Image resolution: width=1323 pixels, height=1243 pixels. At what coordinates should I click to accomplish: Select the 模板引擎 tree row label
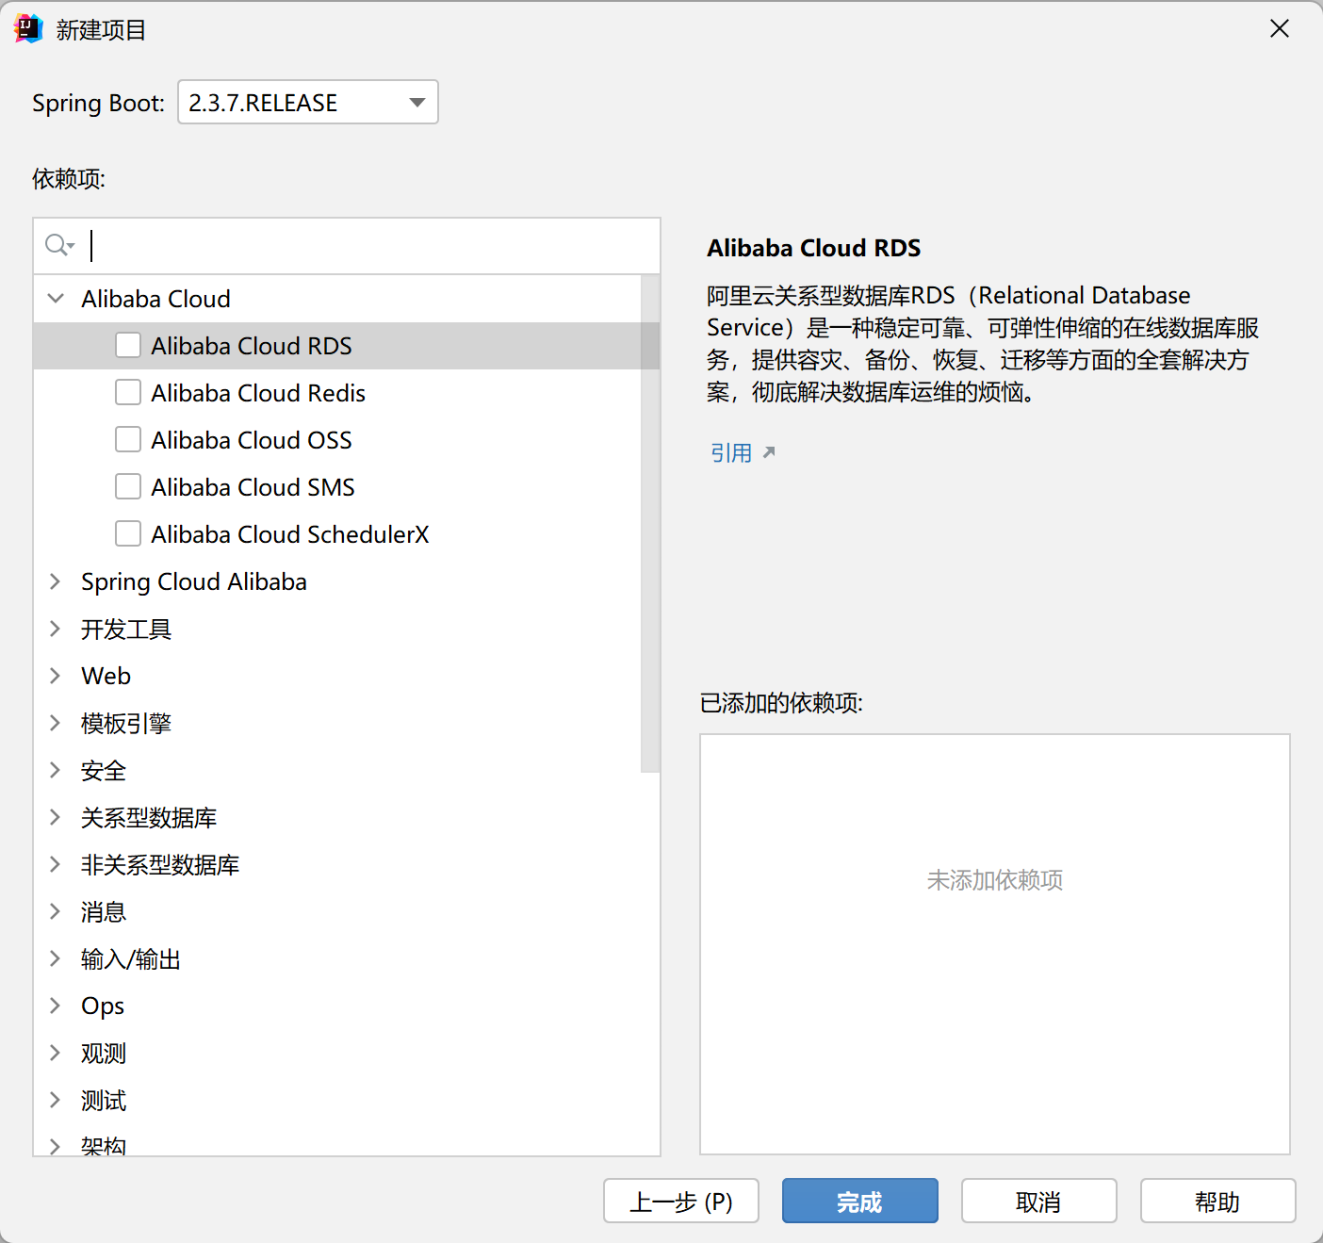(126, 723)
